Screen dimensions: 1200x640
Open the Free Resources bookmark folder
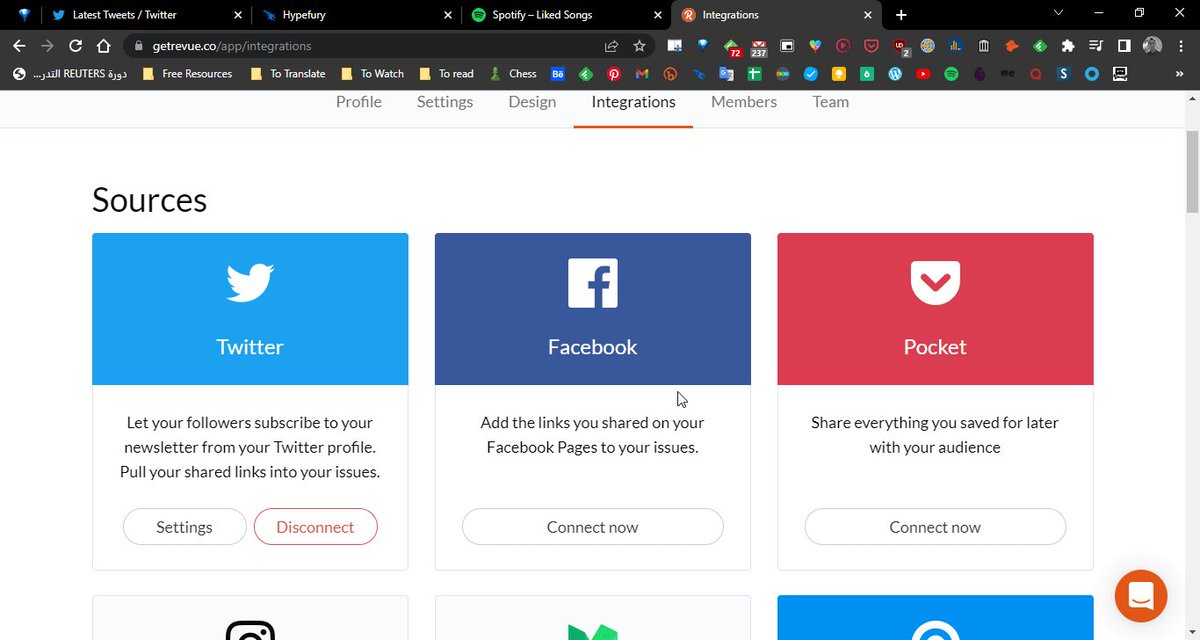pyautogui.click(x=187, y=74)
